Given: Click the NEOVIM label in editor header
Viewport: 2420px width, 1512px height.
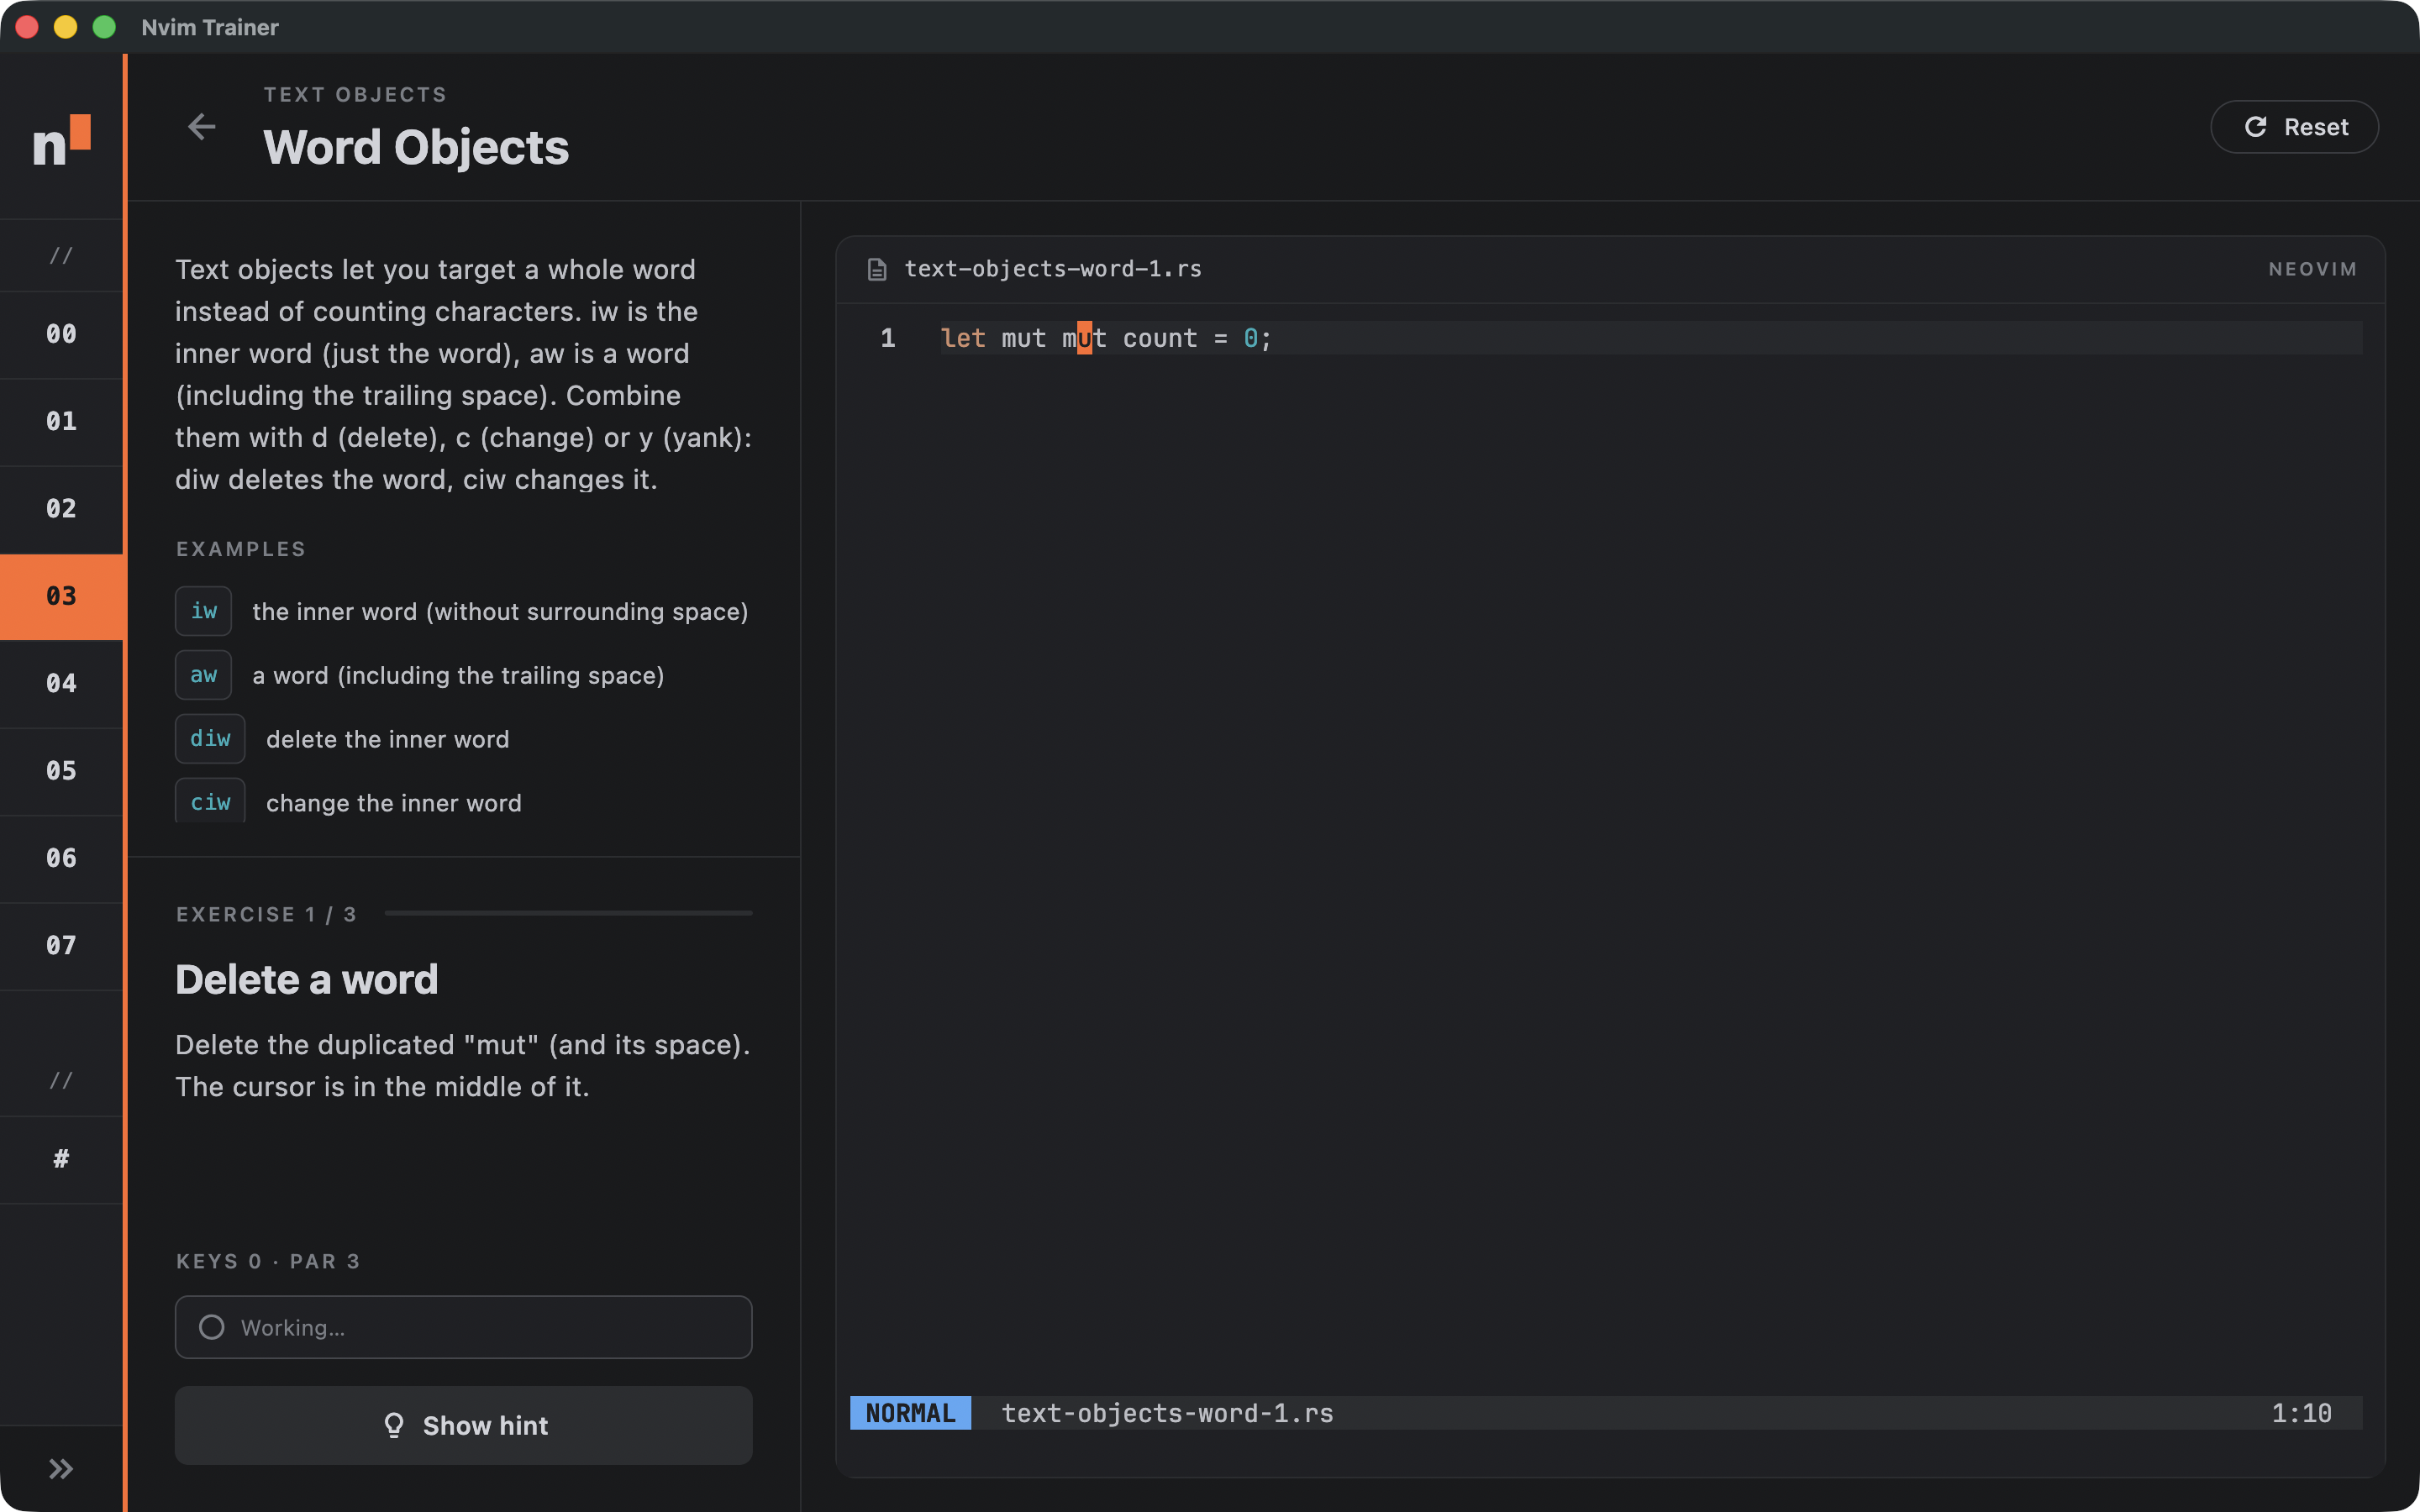Looking at the screenshot, I should 2312,269.
